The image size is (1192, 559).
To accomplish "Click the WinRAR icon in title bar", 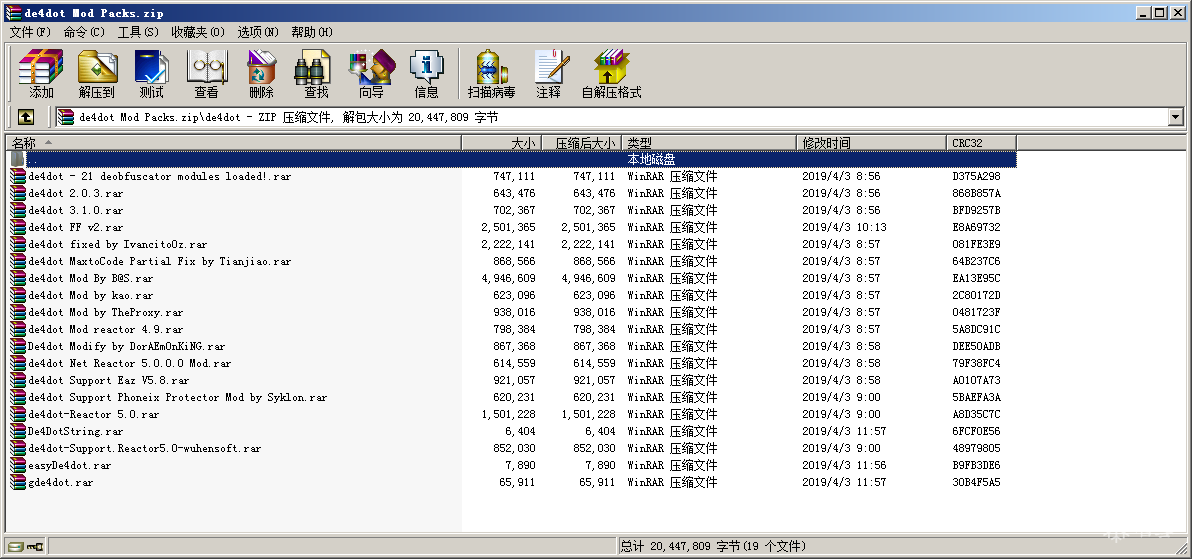I will coord(12,12).
